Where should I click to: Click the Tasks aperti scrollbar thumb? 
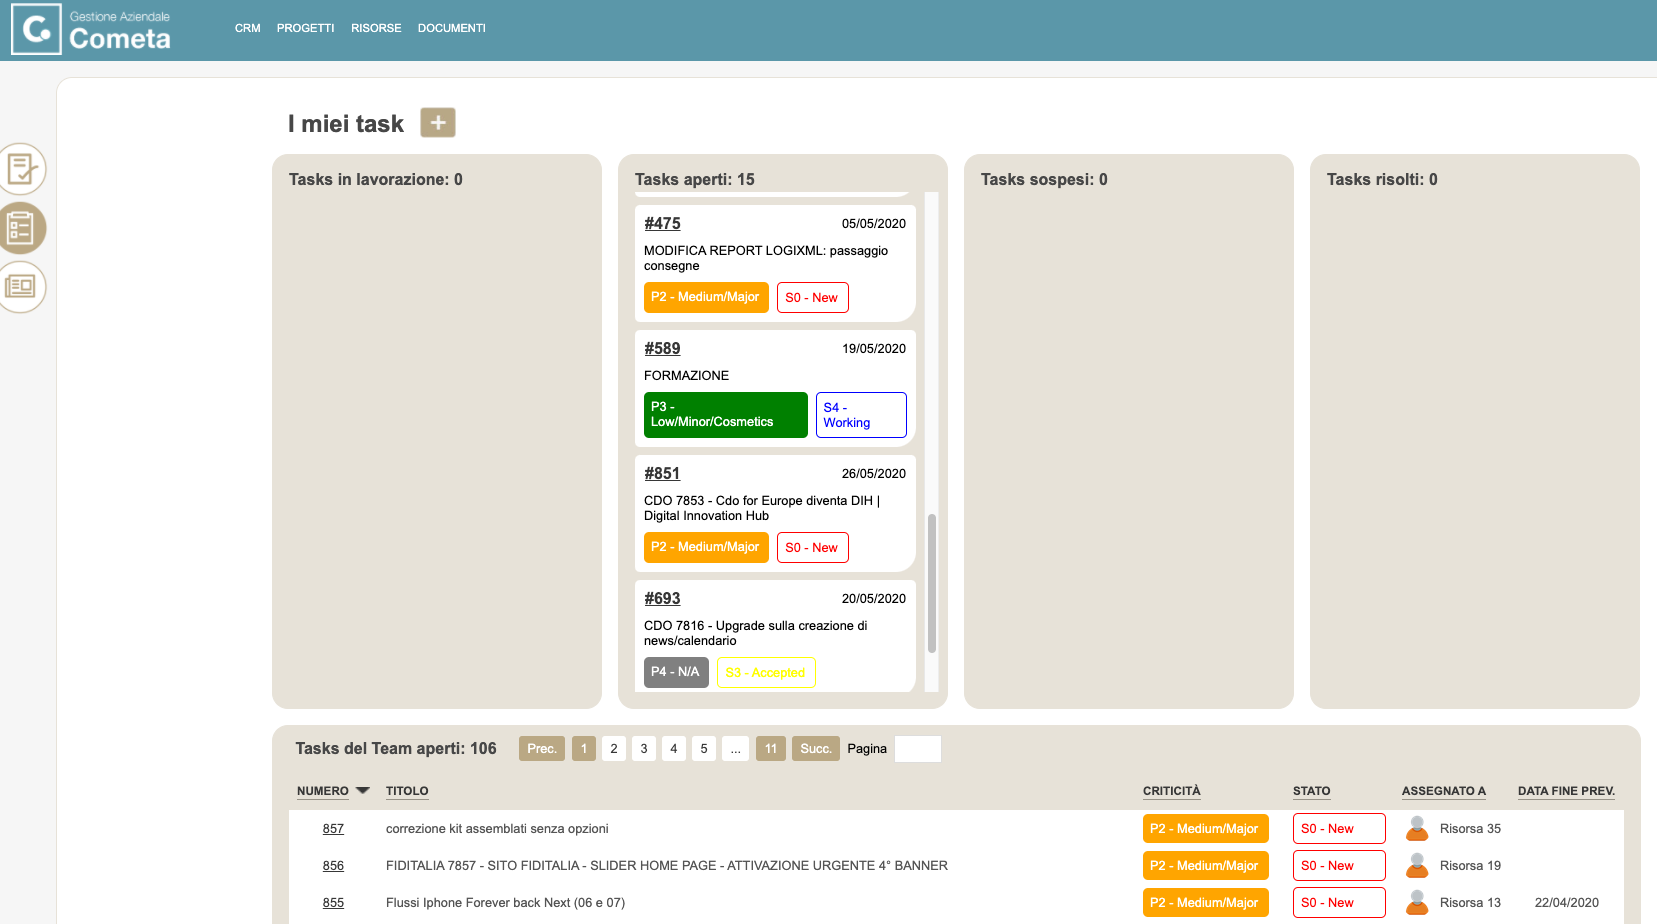coord(932,583)
